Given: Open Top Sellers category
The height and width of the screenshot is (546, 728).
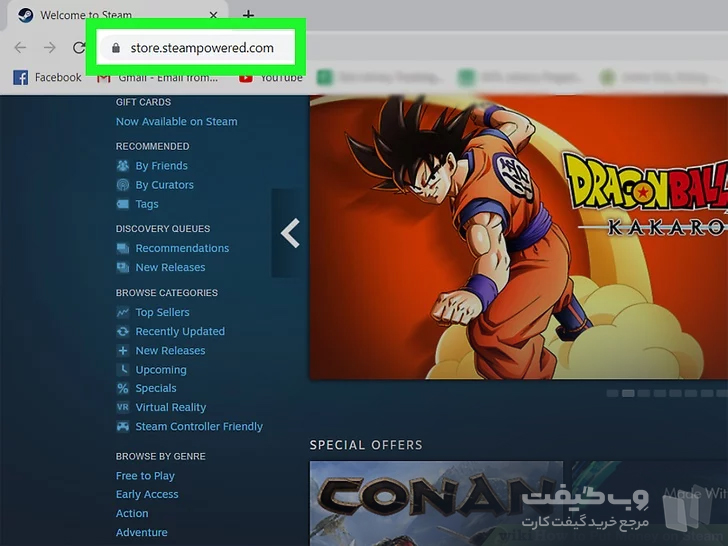Looking at the screenshot, I should point(162,312).
